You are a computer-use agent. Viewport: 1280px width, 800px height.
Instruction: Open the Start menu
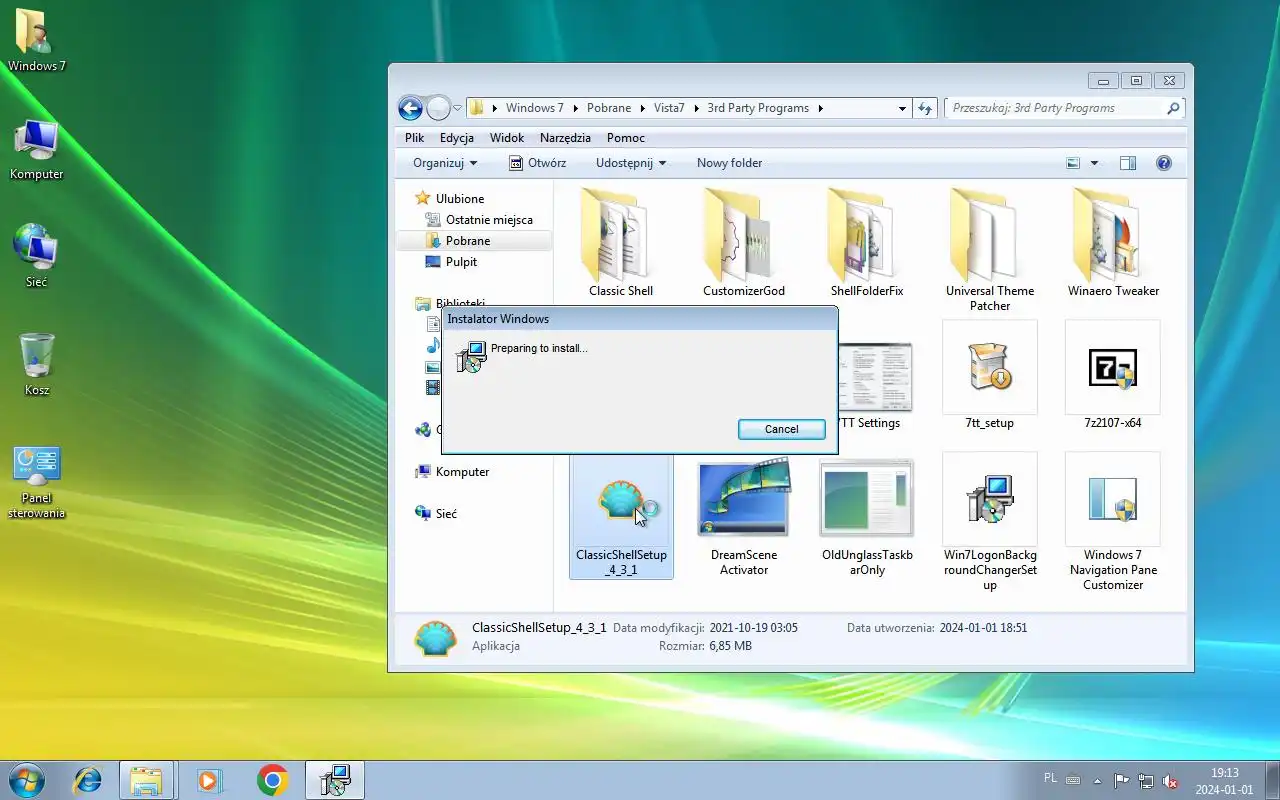(x=25, y=780)
